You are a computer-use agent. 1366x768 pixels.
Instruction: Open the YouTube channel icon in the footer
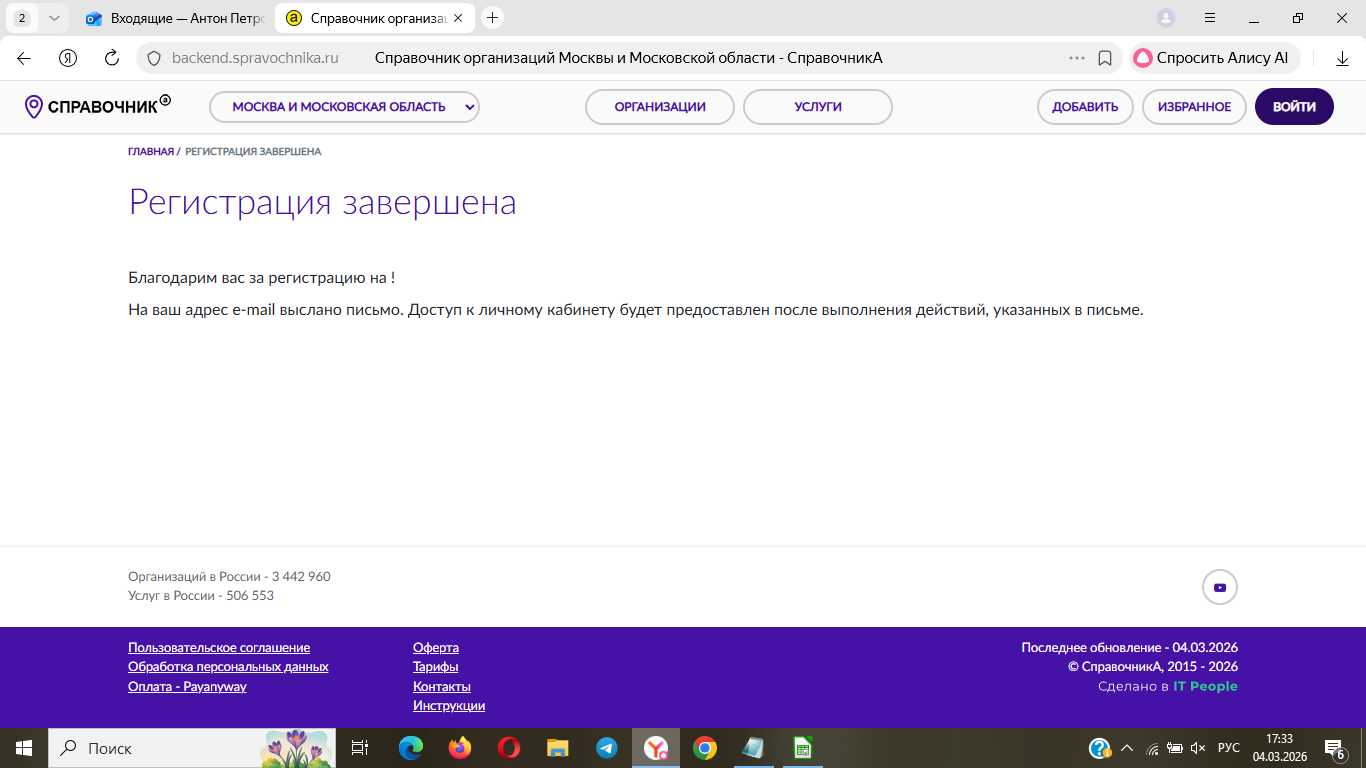coord(1219,587)
